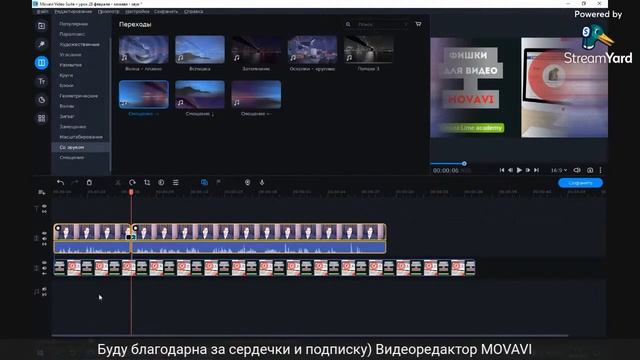The width and height of the screenshot is (640, 360).
Task: Start webcam recording from toolbar icon
Action: [x=247, y=182]
